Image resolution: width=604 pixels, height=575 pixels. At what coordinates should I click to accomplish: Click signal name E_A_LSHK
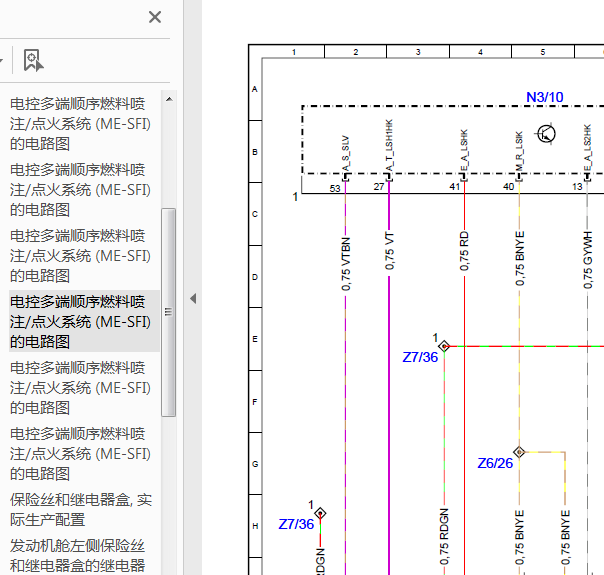tap(464, 150)
